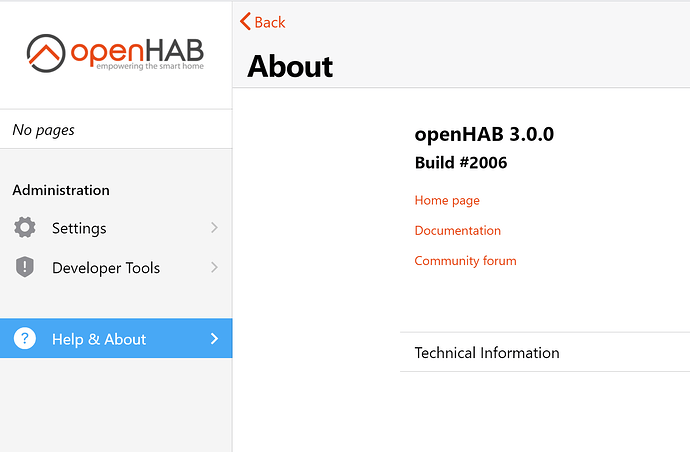This screenshot has height=452, width=690.
Task: Open the Developer Tools menu item
Action: click(116, 267)
